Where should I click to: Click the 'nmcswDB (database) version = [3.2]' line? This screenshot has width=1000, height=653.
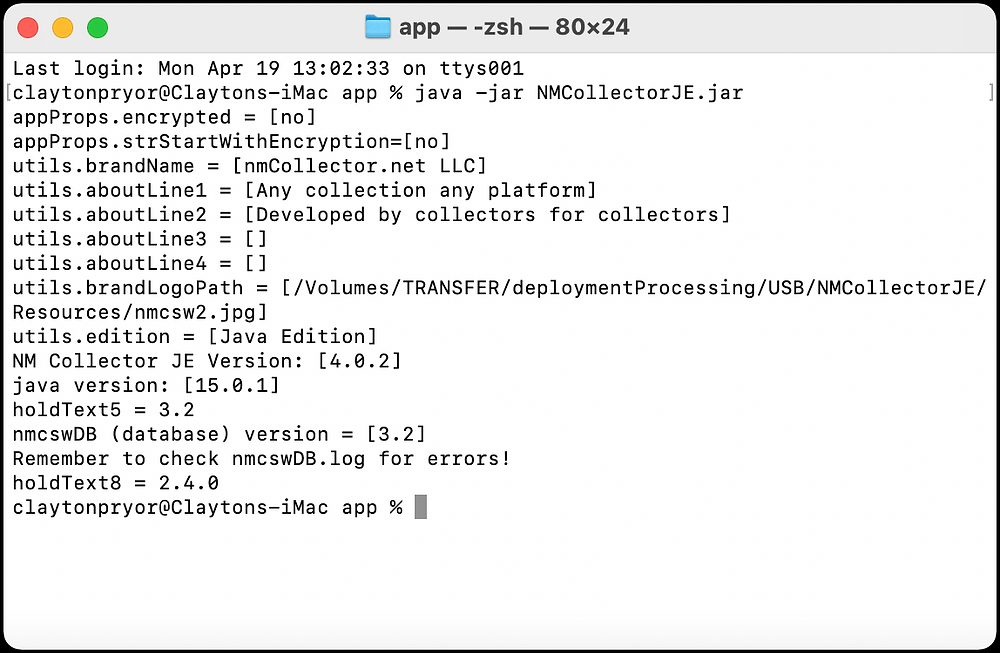click(x=219, y=434)
